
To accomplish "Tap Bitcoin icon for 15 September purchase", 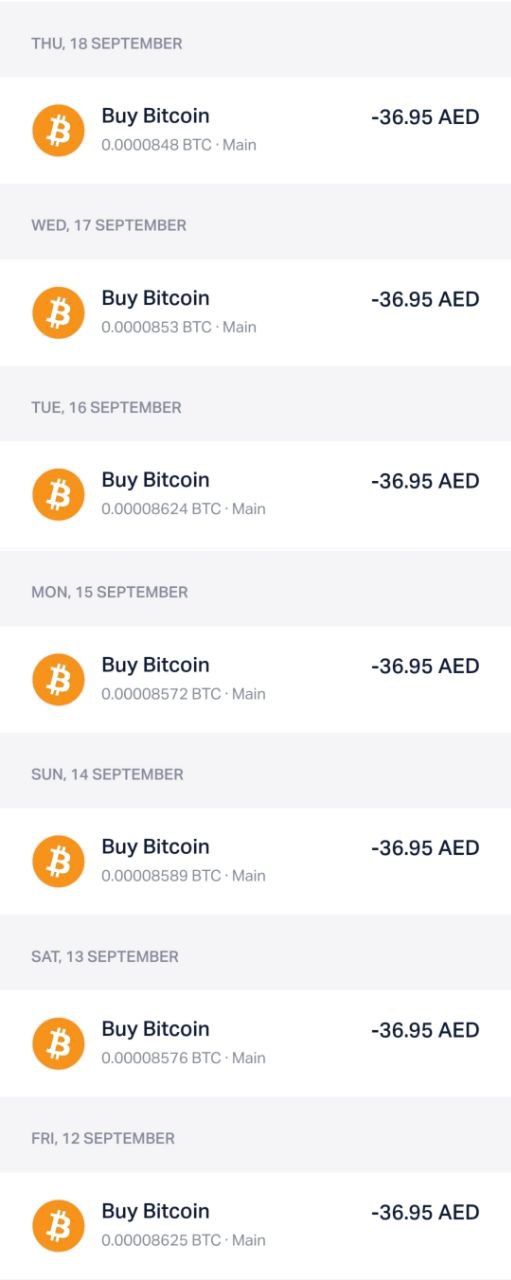I will pos(59,679).
